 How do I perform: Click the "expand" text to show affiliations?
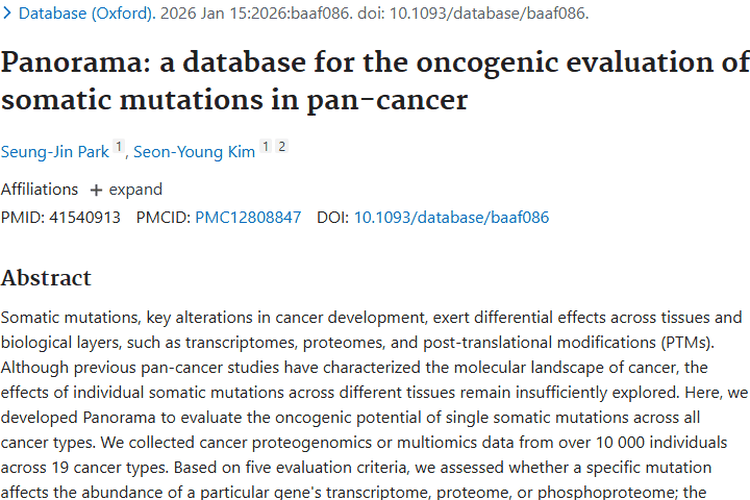pyautogui.click(x=136, y=190)
